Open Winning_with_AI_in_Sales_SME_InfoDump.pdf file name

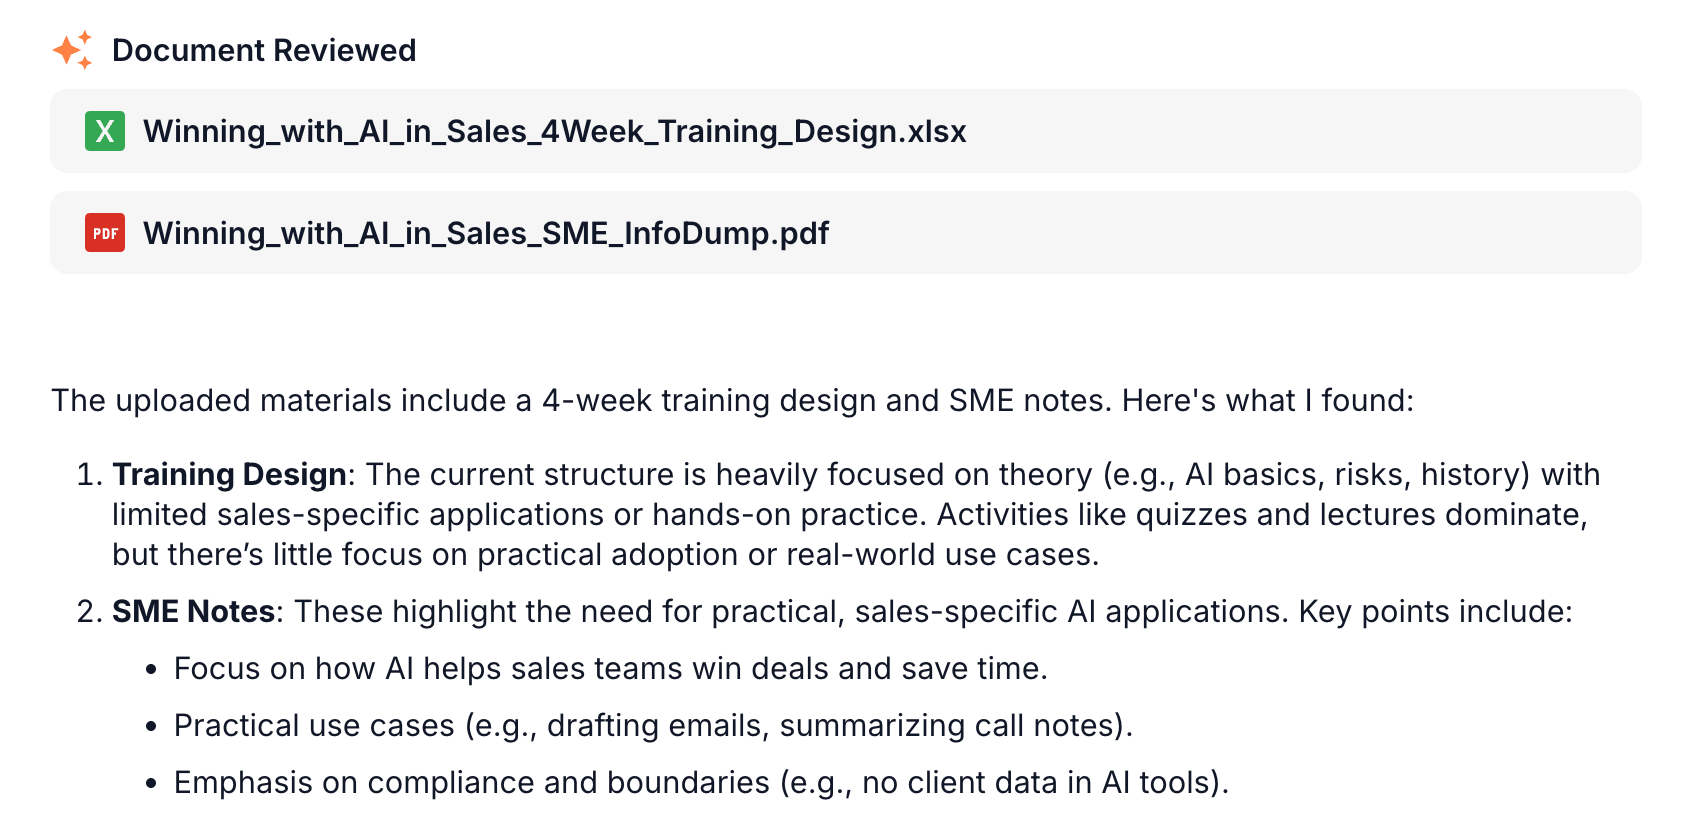[x=486, y=233]
